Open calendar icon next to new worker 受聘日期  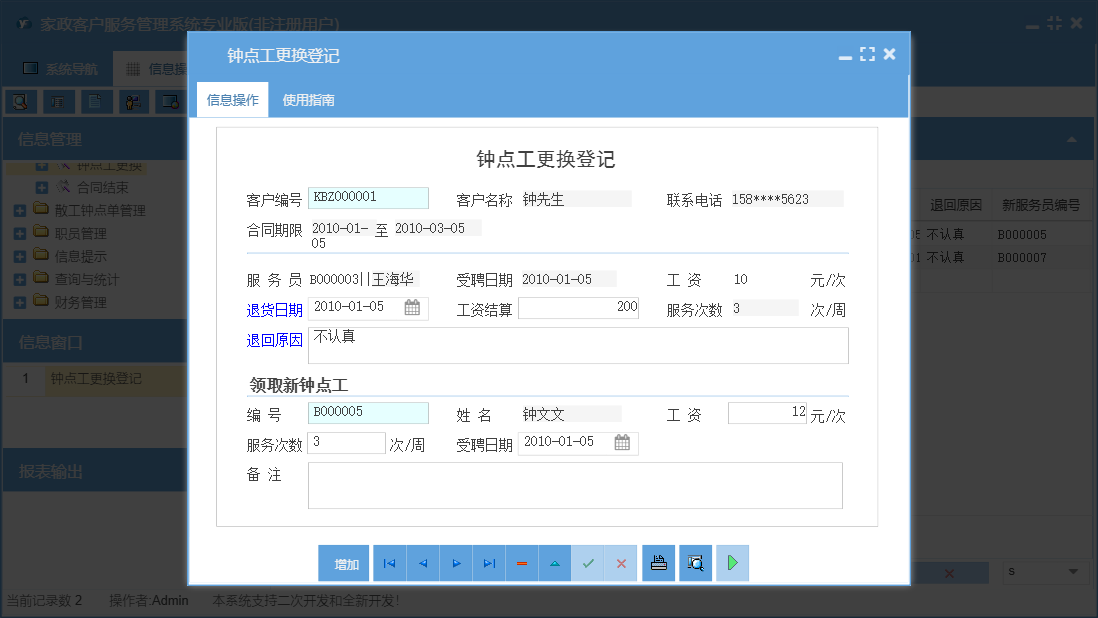[x=621, y=441]
